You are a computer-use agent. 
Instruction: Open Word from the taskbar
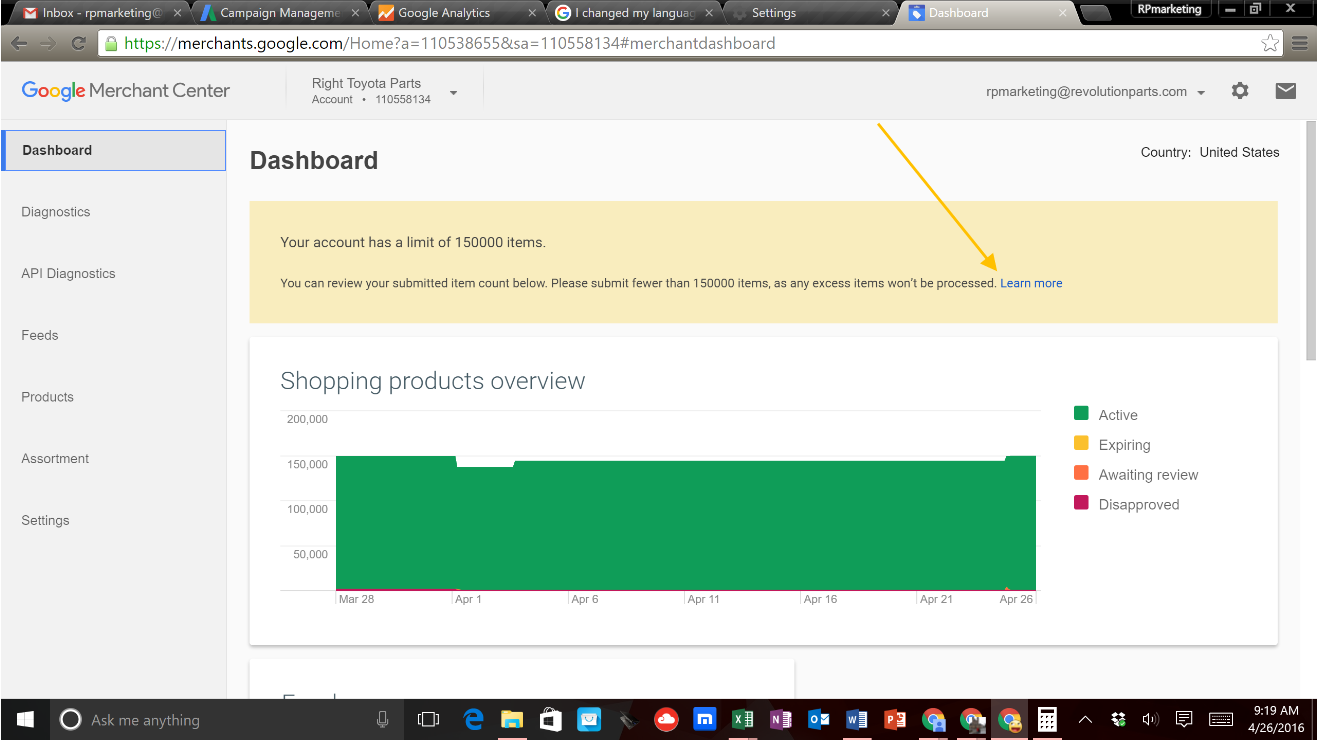click(x=857, y=720)
